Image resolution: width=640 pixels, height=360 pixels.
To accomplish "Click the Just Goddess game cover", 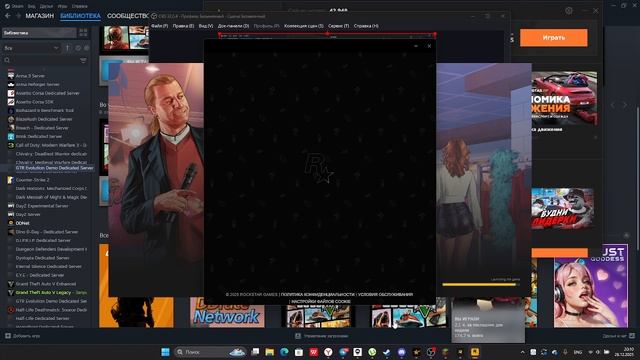I will (x=591, y=286).
